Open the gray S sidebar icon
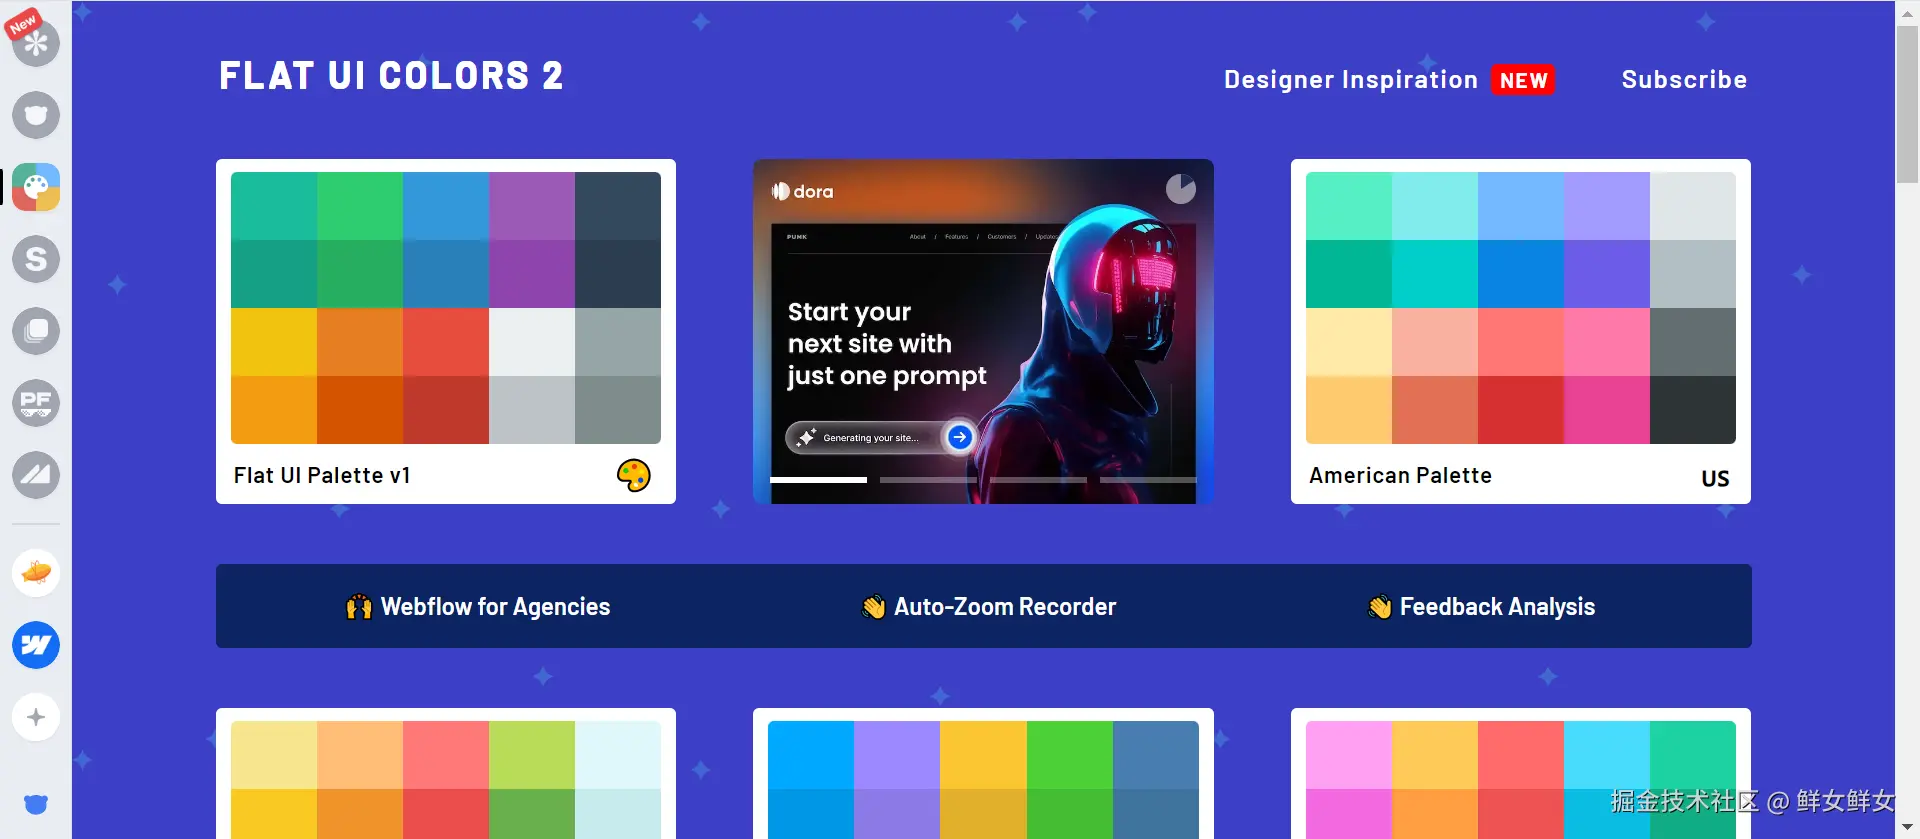Screen dimensions: 1920x839 click(36, 259)
